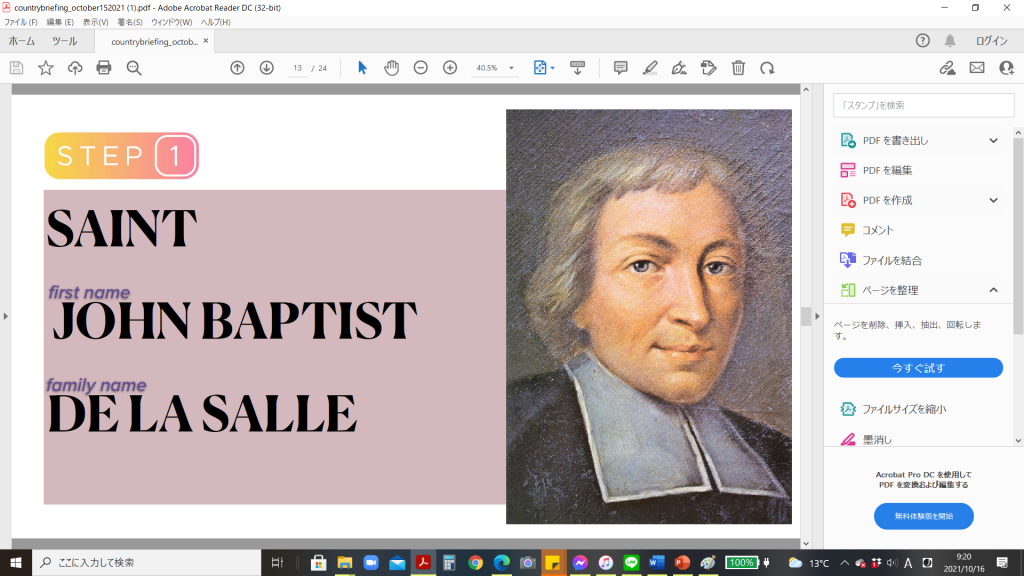Screen dimensions: 1024x576
Task: Click the tools pane scrollbar
Action: click(x=1018, y=235)
